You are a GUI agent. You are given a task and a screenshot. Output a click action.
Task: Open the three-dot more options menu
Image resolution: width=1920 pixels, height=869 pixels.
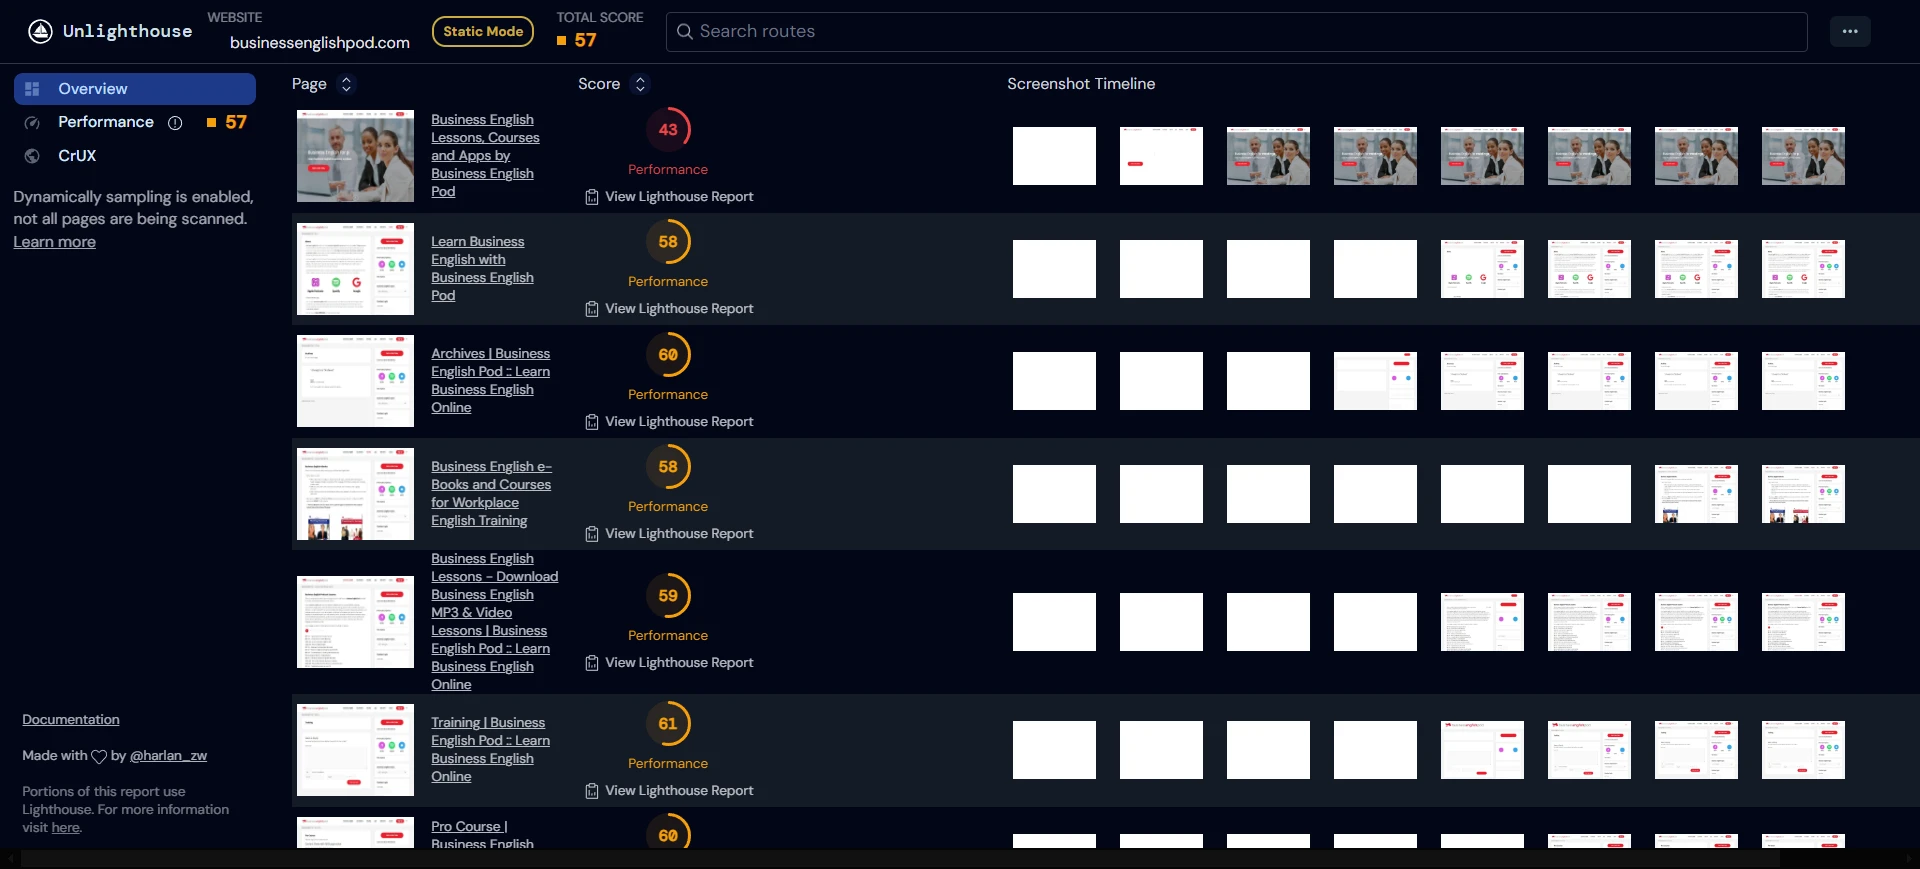tap(1850, 31)
